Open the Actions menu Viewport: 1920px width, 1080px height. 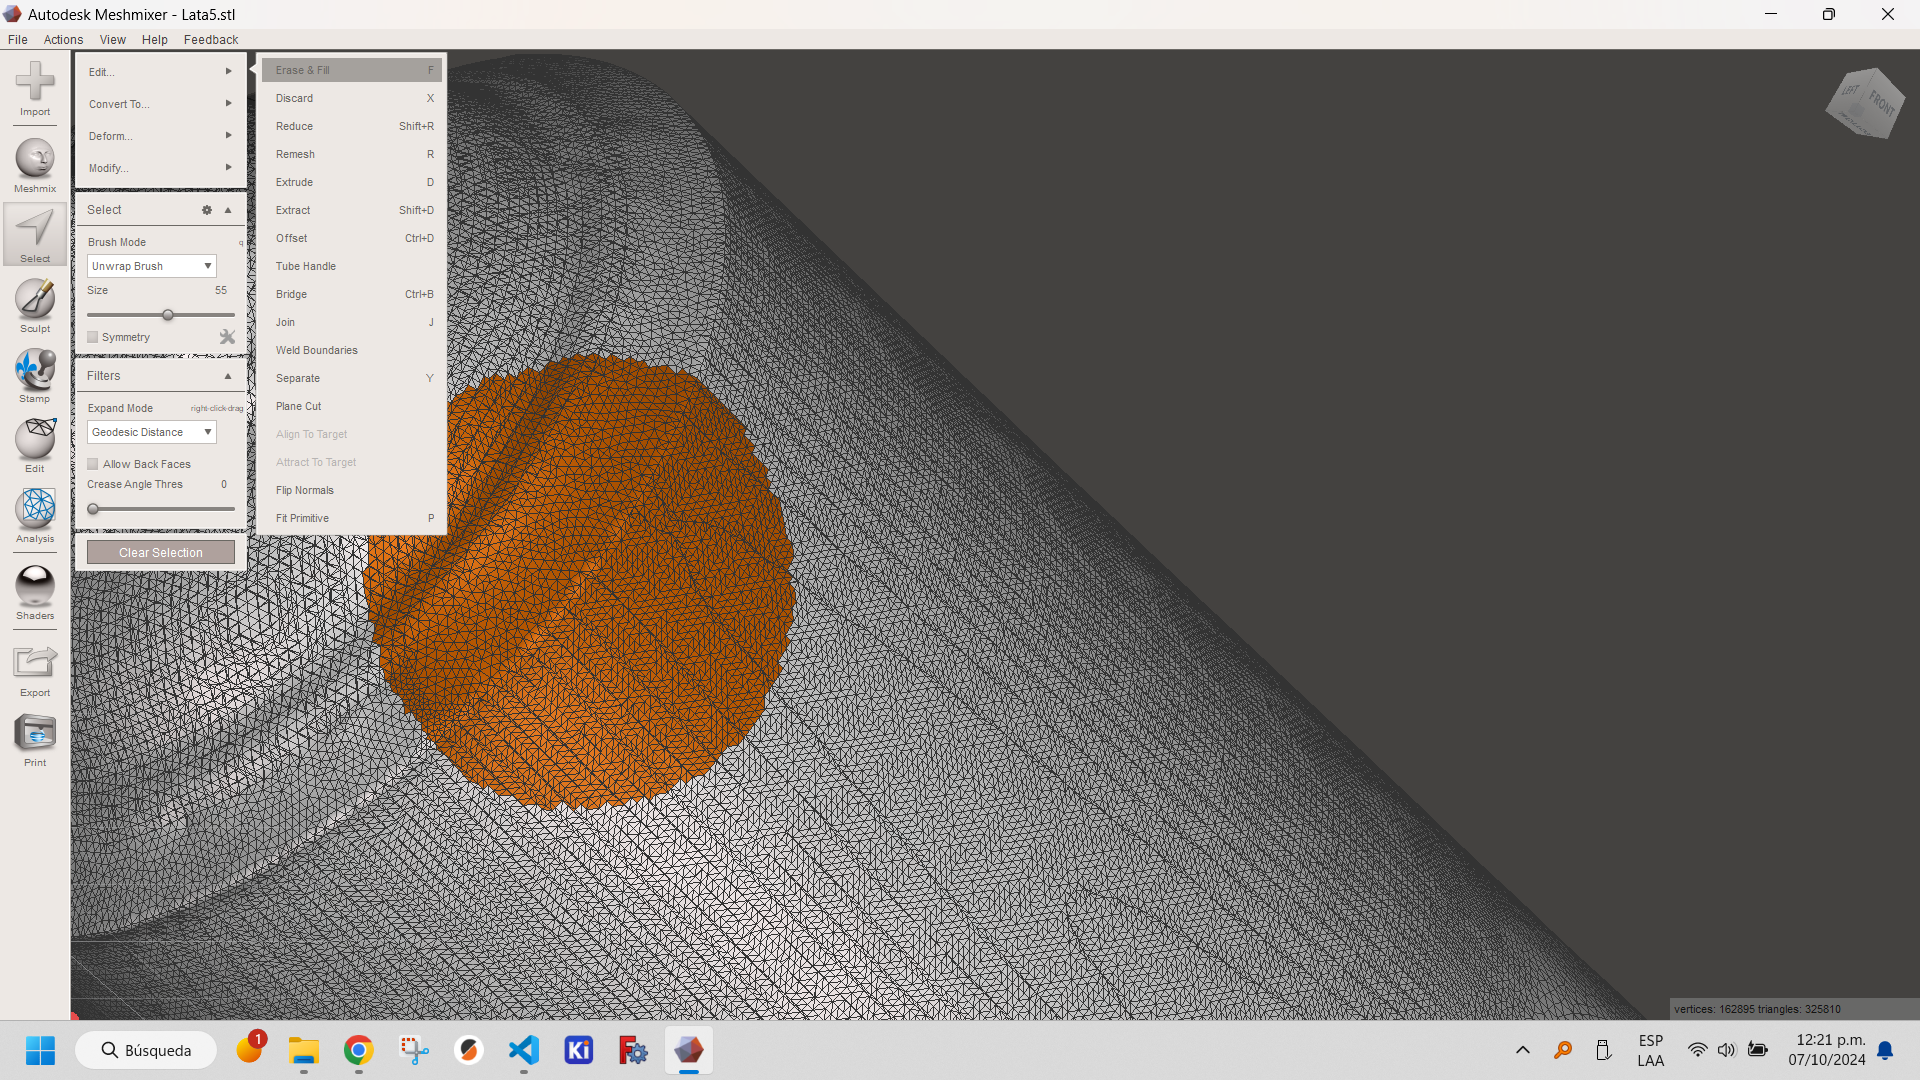tap(63, 40)
